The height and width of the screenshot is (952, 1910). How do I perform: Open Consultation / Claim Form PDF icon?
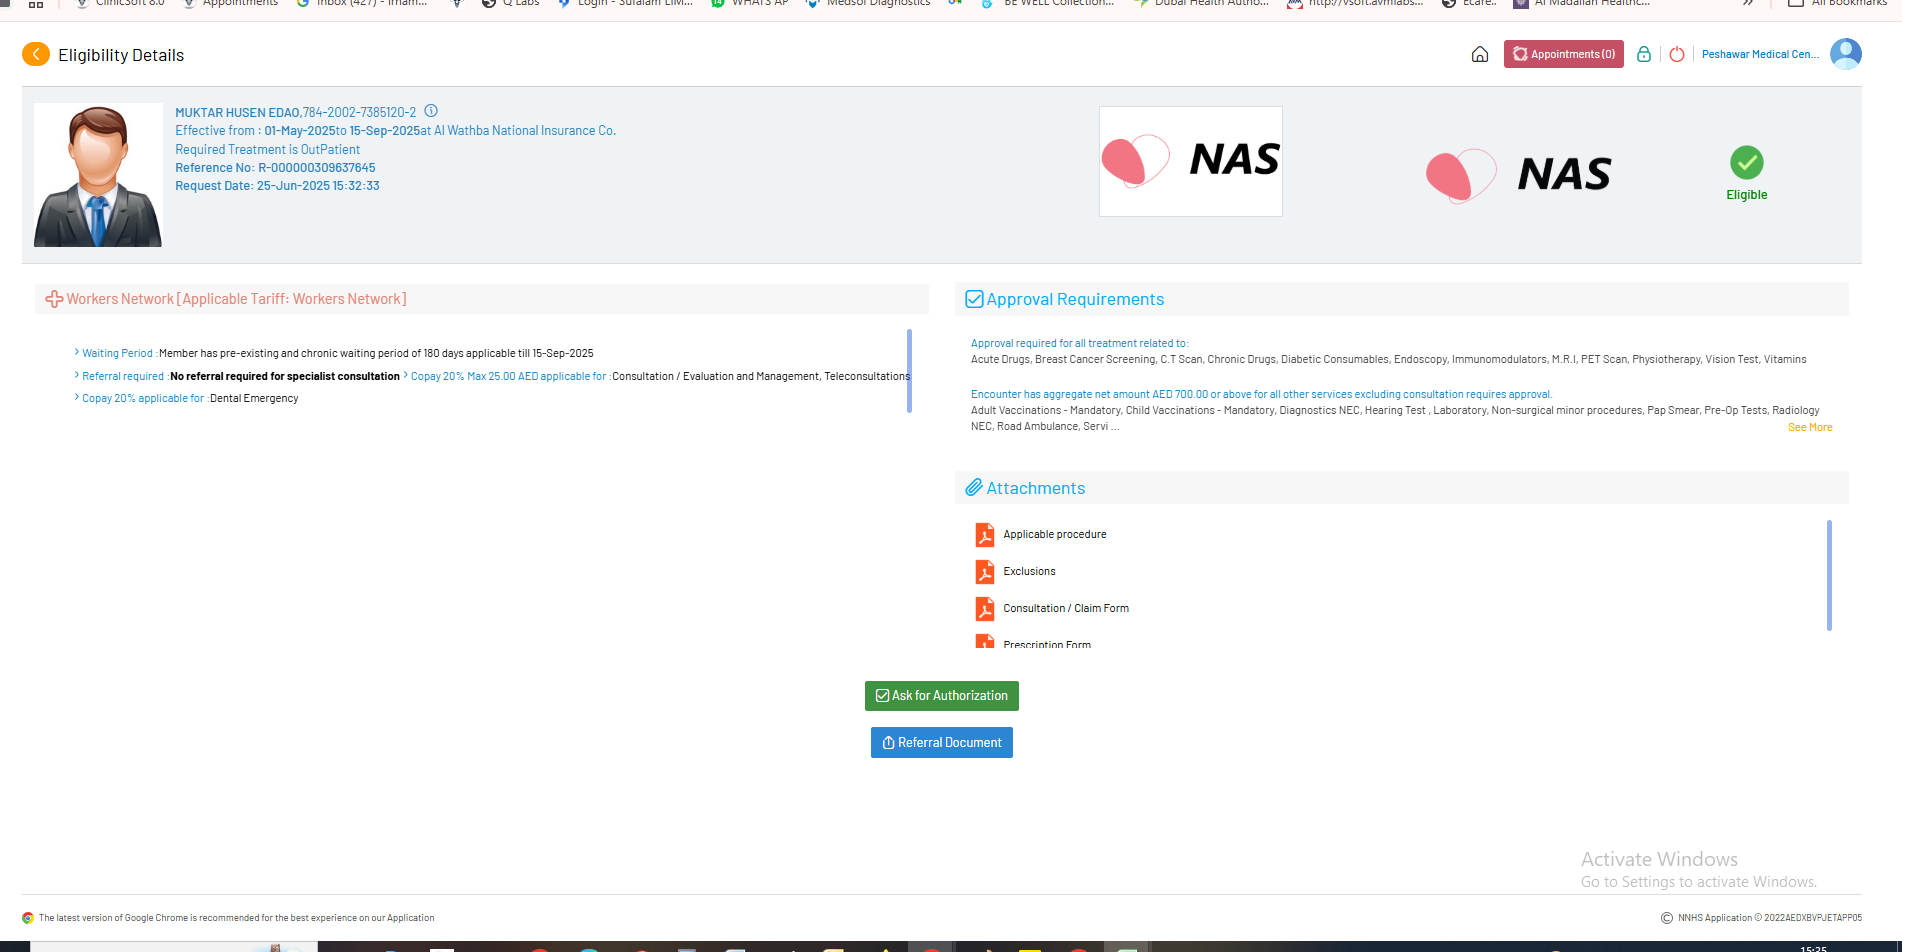pyautogui.click(x=985, y=609)
